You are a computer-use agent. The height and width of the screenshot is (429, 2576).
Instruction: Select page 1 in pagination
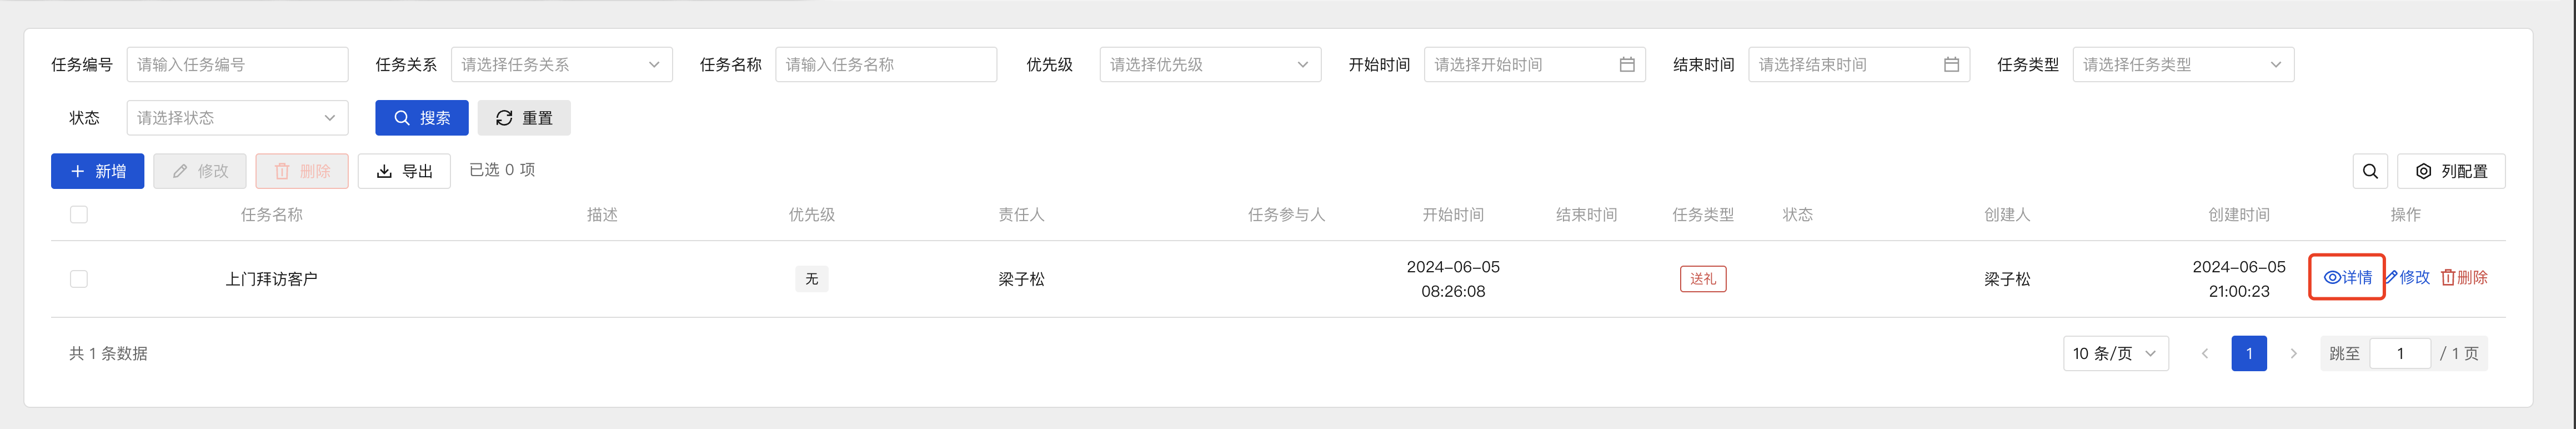2248,353
